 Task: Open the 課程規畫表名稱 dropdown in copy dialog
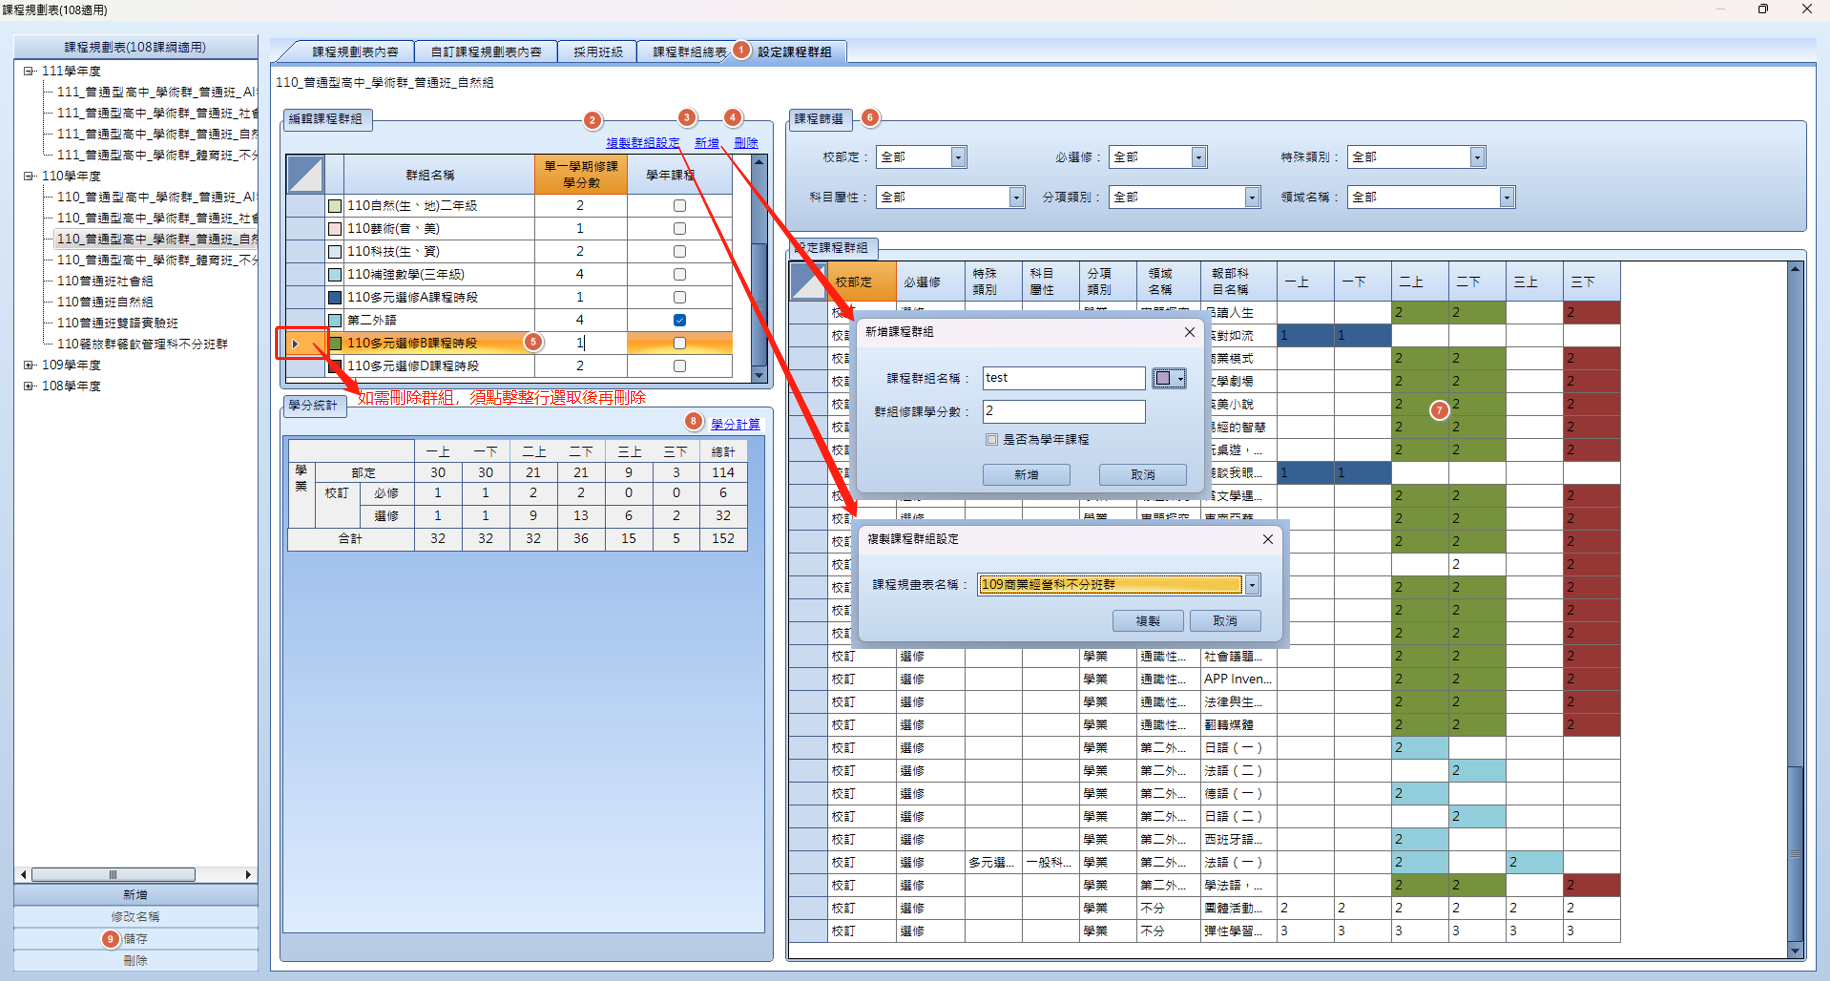1252,585
